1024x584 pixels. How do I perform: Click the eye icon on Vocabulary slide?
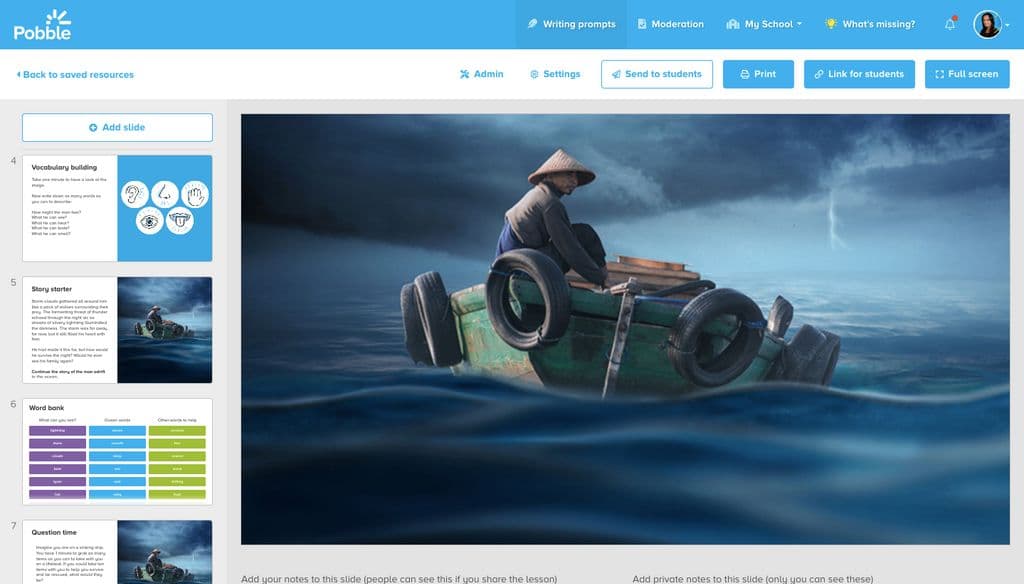click(x=150, y=221)
